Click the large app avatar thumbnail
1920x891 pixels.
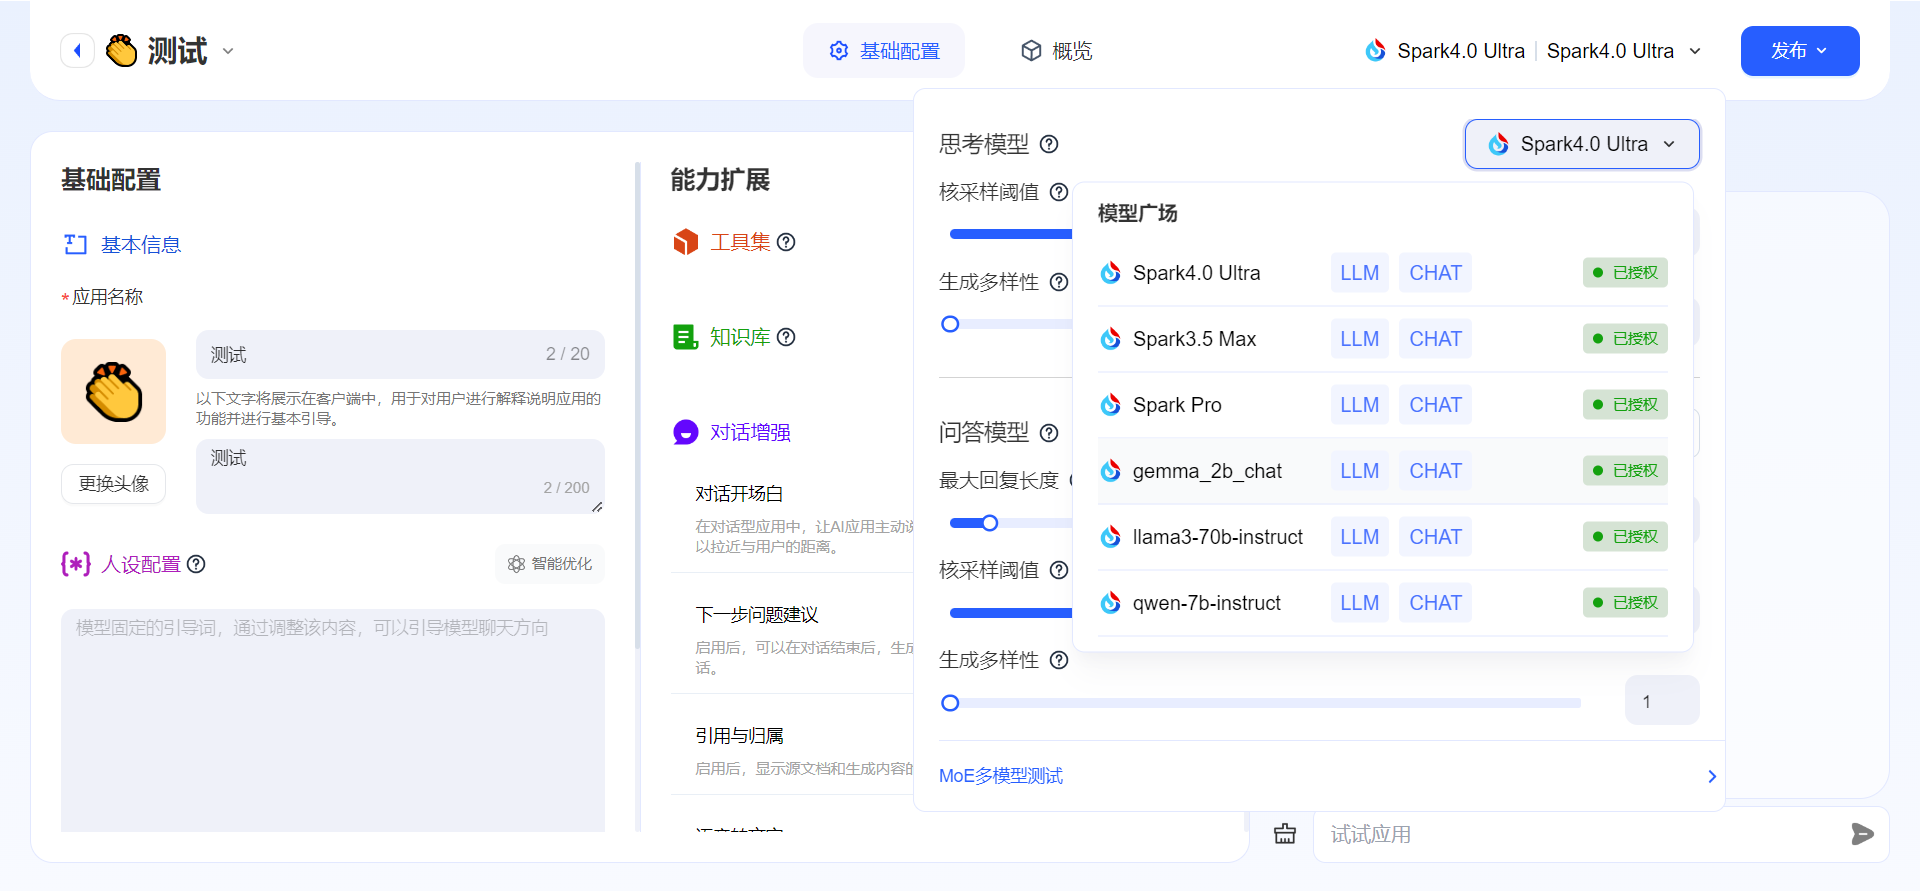[x=113, y=391]
